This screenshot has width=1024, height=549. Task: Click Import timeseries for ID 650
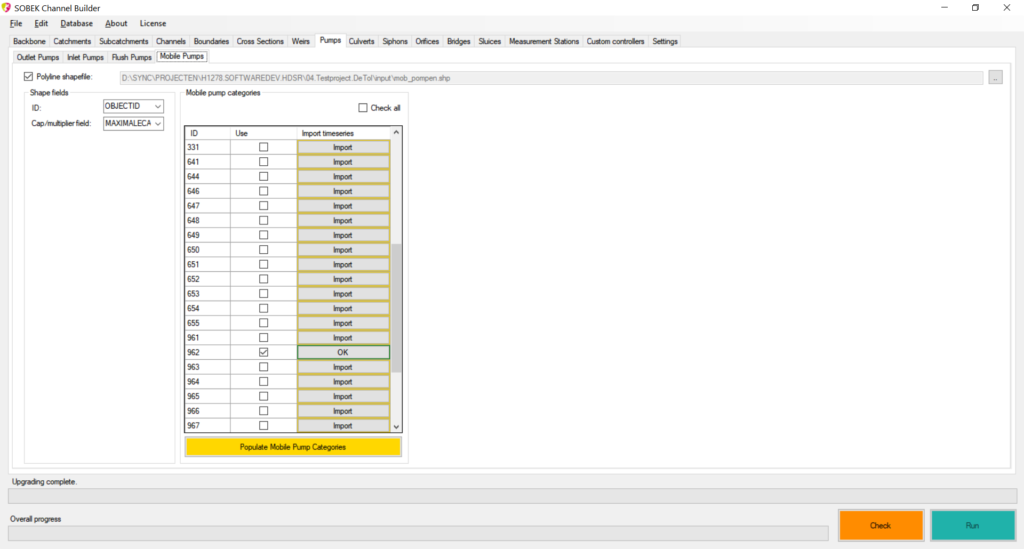pos(343,250)
